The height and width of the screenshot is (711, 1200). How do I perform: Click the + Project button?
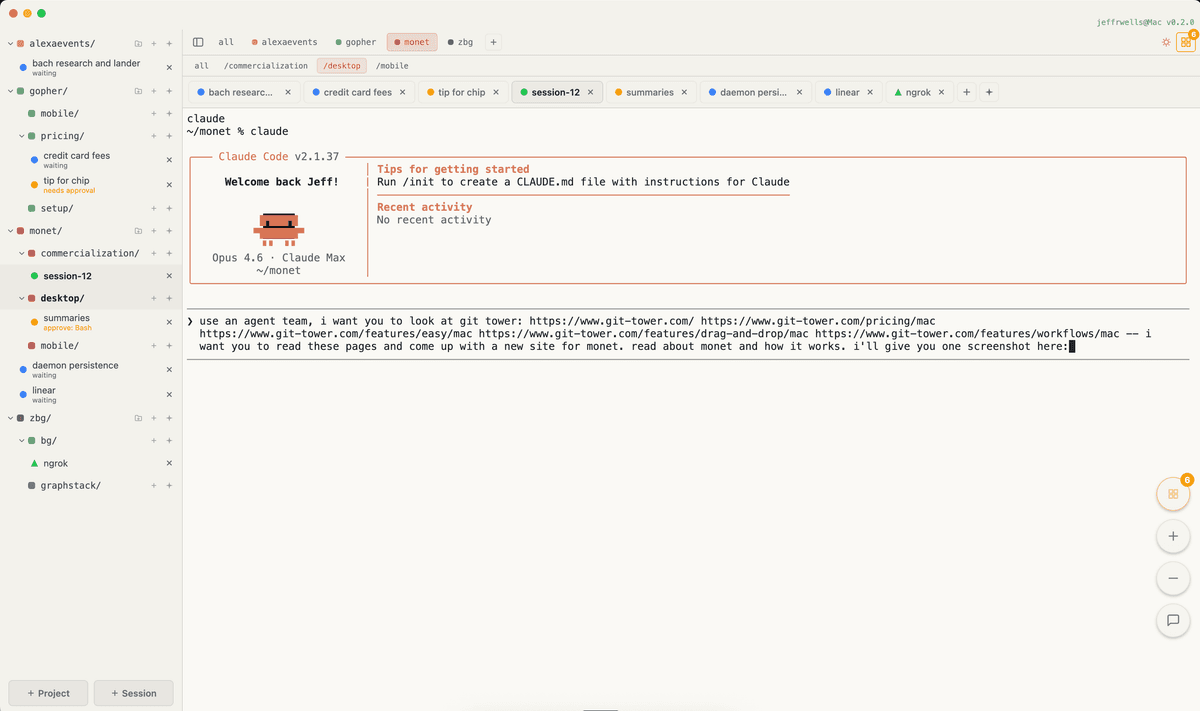(x=47, y=693)
